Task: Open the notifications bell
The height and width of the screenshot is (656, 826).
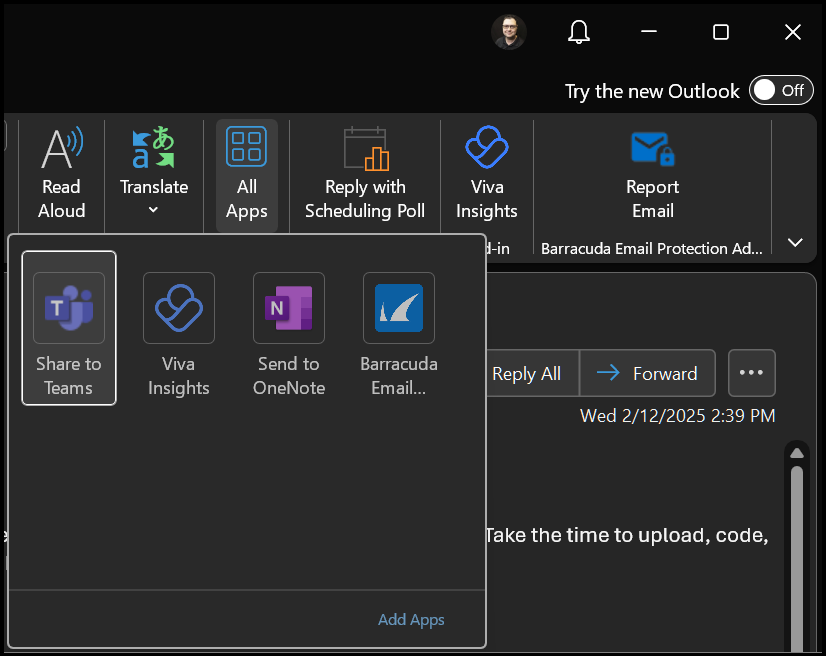Action: pyautogui.click(x=578, y=32)
